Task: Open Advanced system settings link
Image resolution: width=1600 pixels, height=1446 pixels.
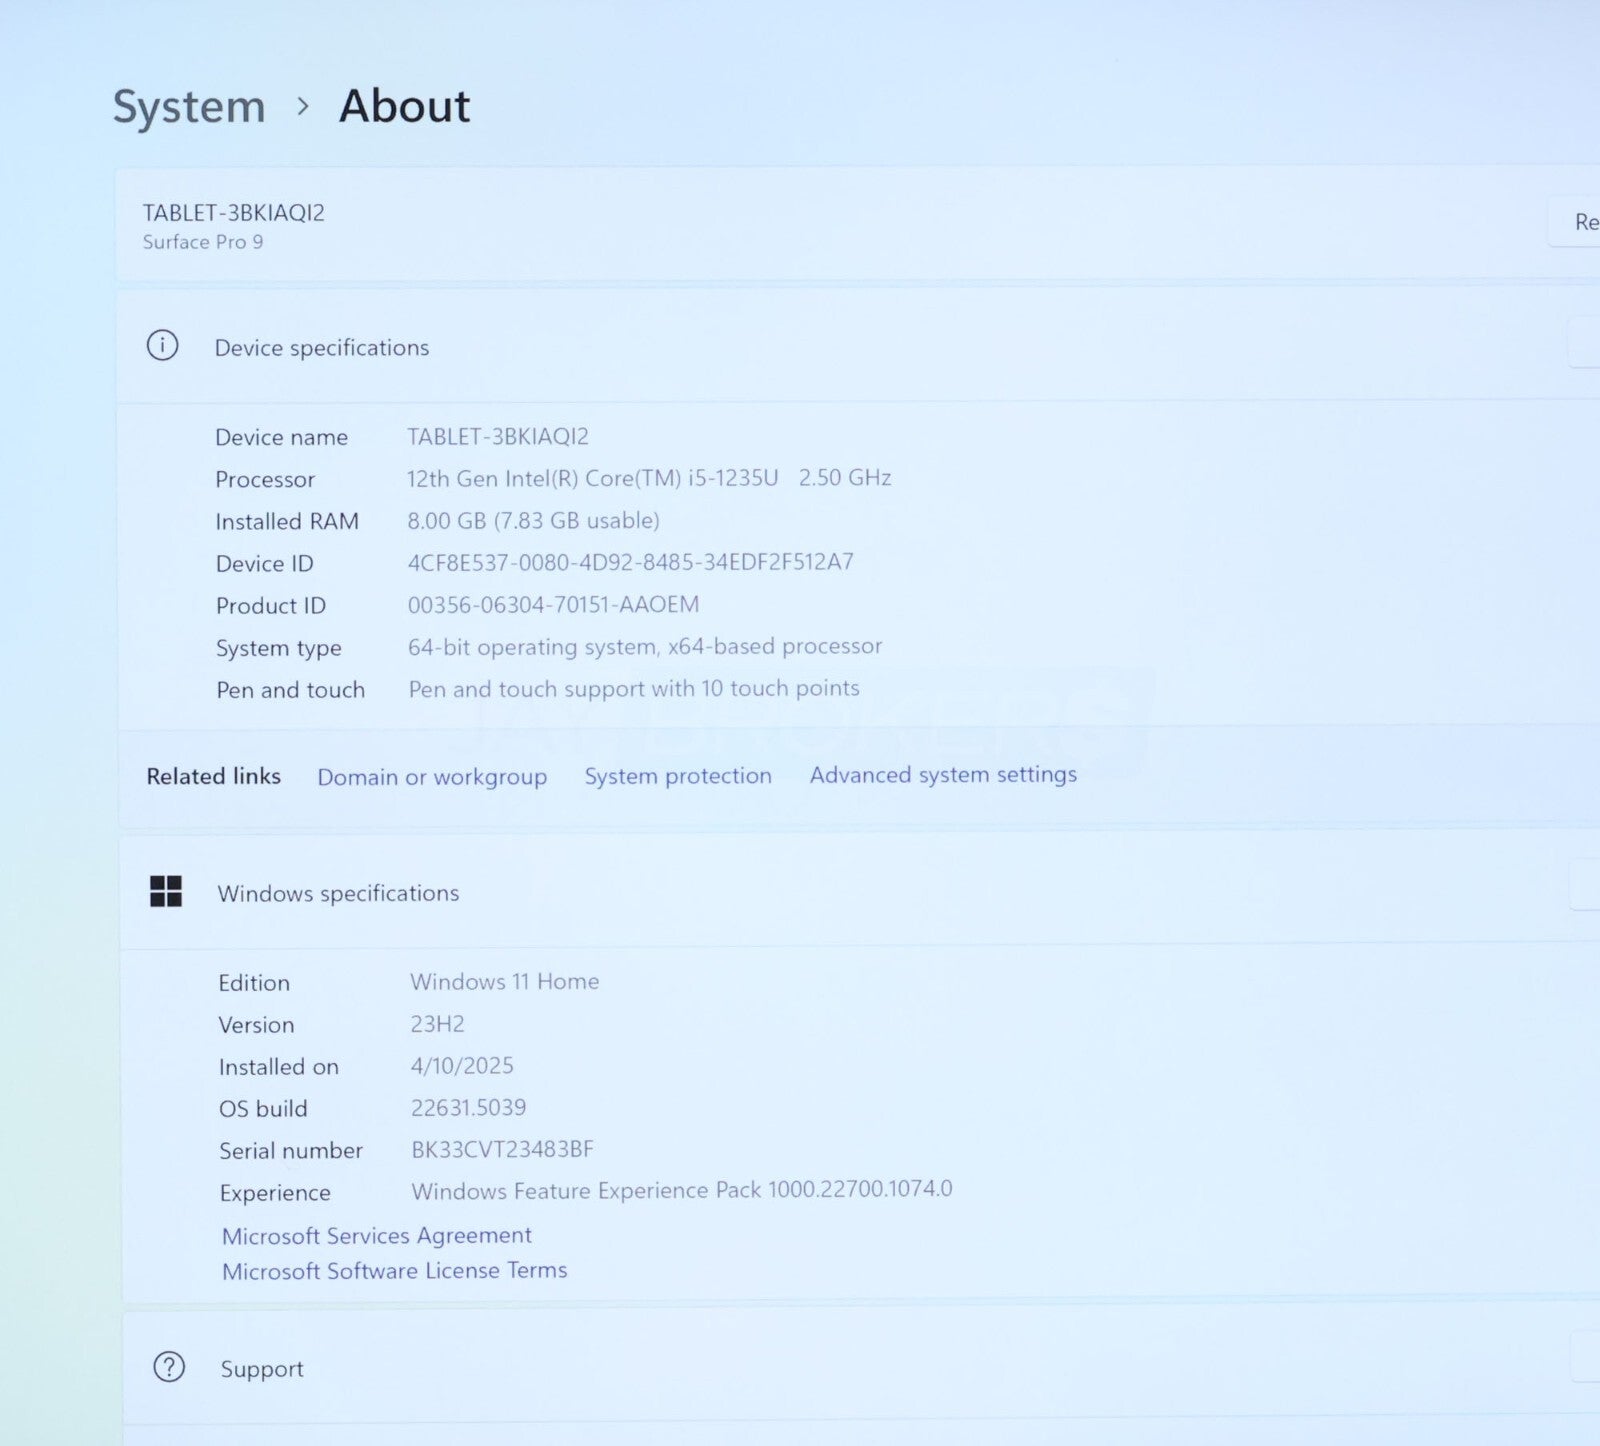Action: [x=943, y=775]
